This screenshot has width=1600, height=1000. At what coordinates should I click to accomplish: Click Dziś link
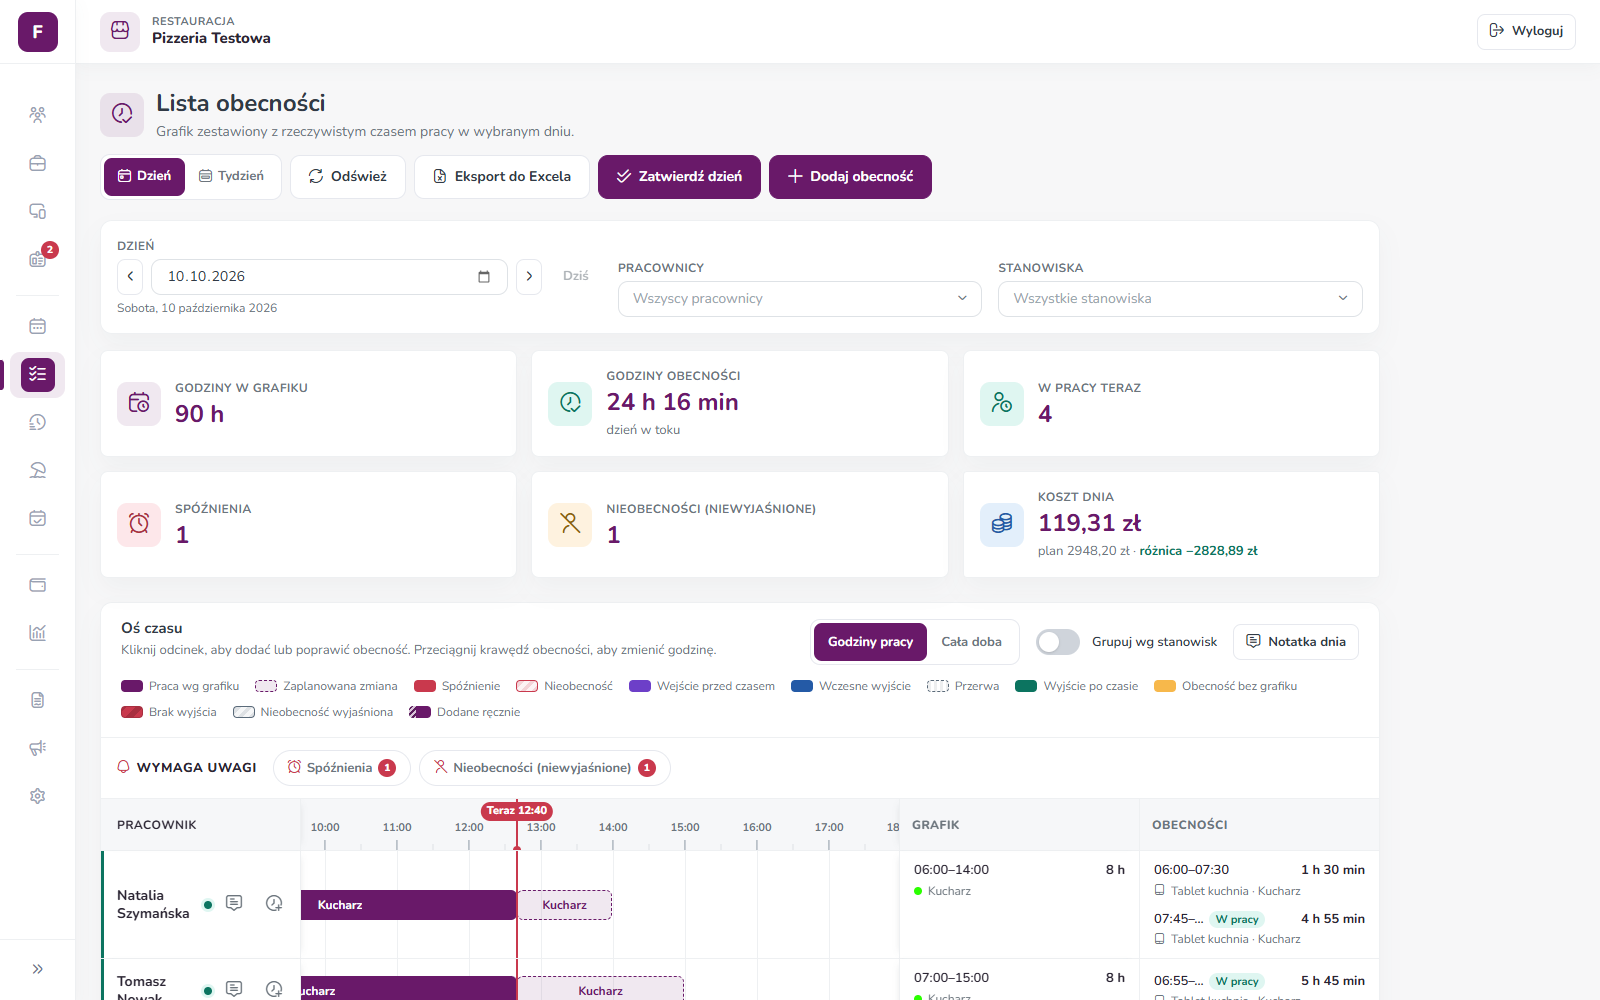point(576,276)
